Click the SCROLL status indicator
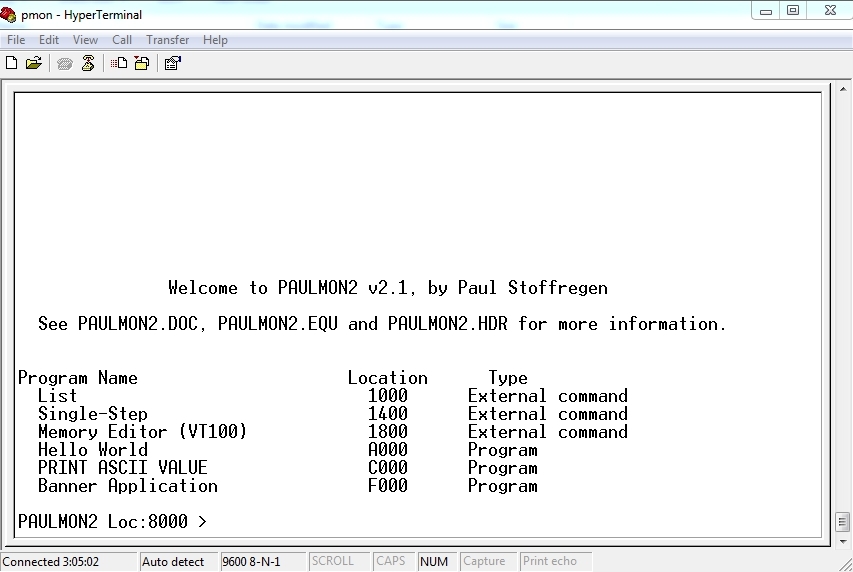Screen dimensions: 853x572 [339, 561]
